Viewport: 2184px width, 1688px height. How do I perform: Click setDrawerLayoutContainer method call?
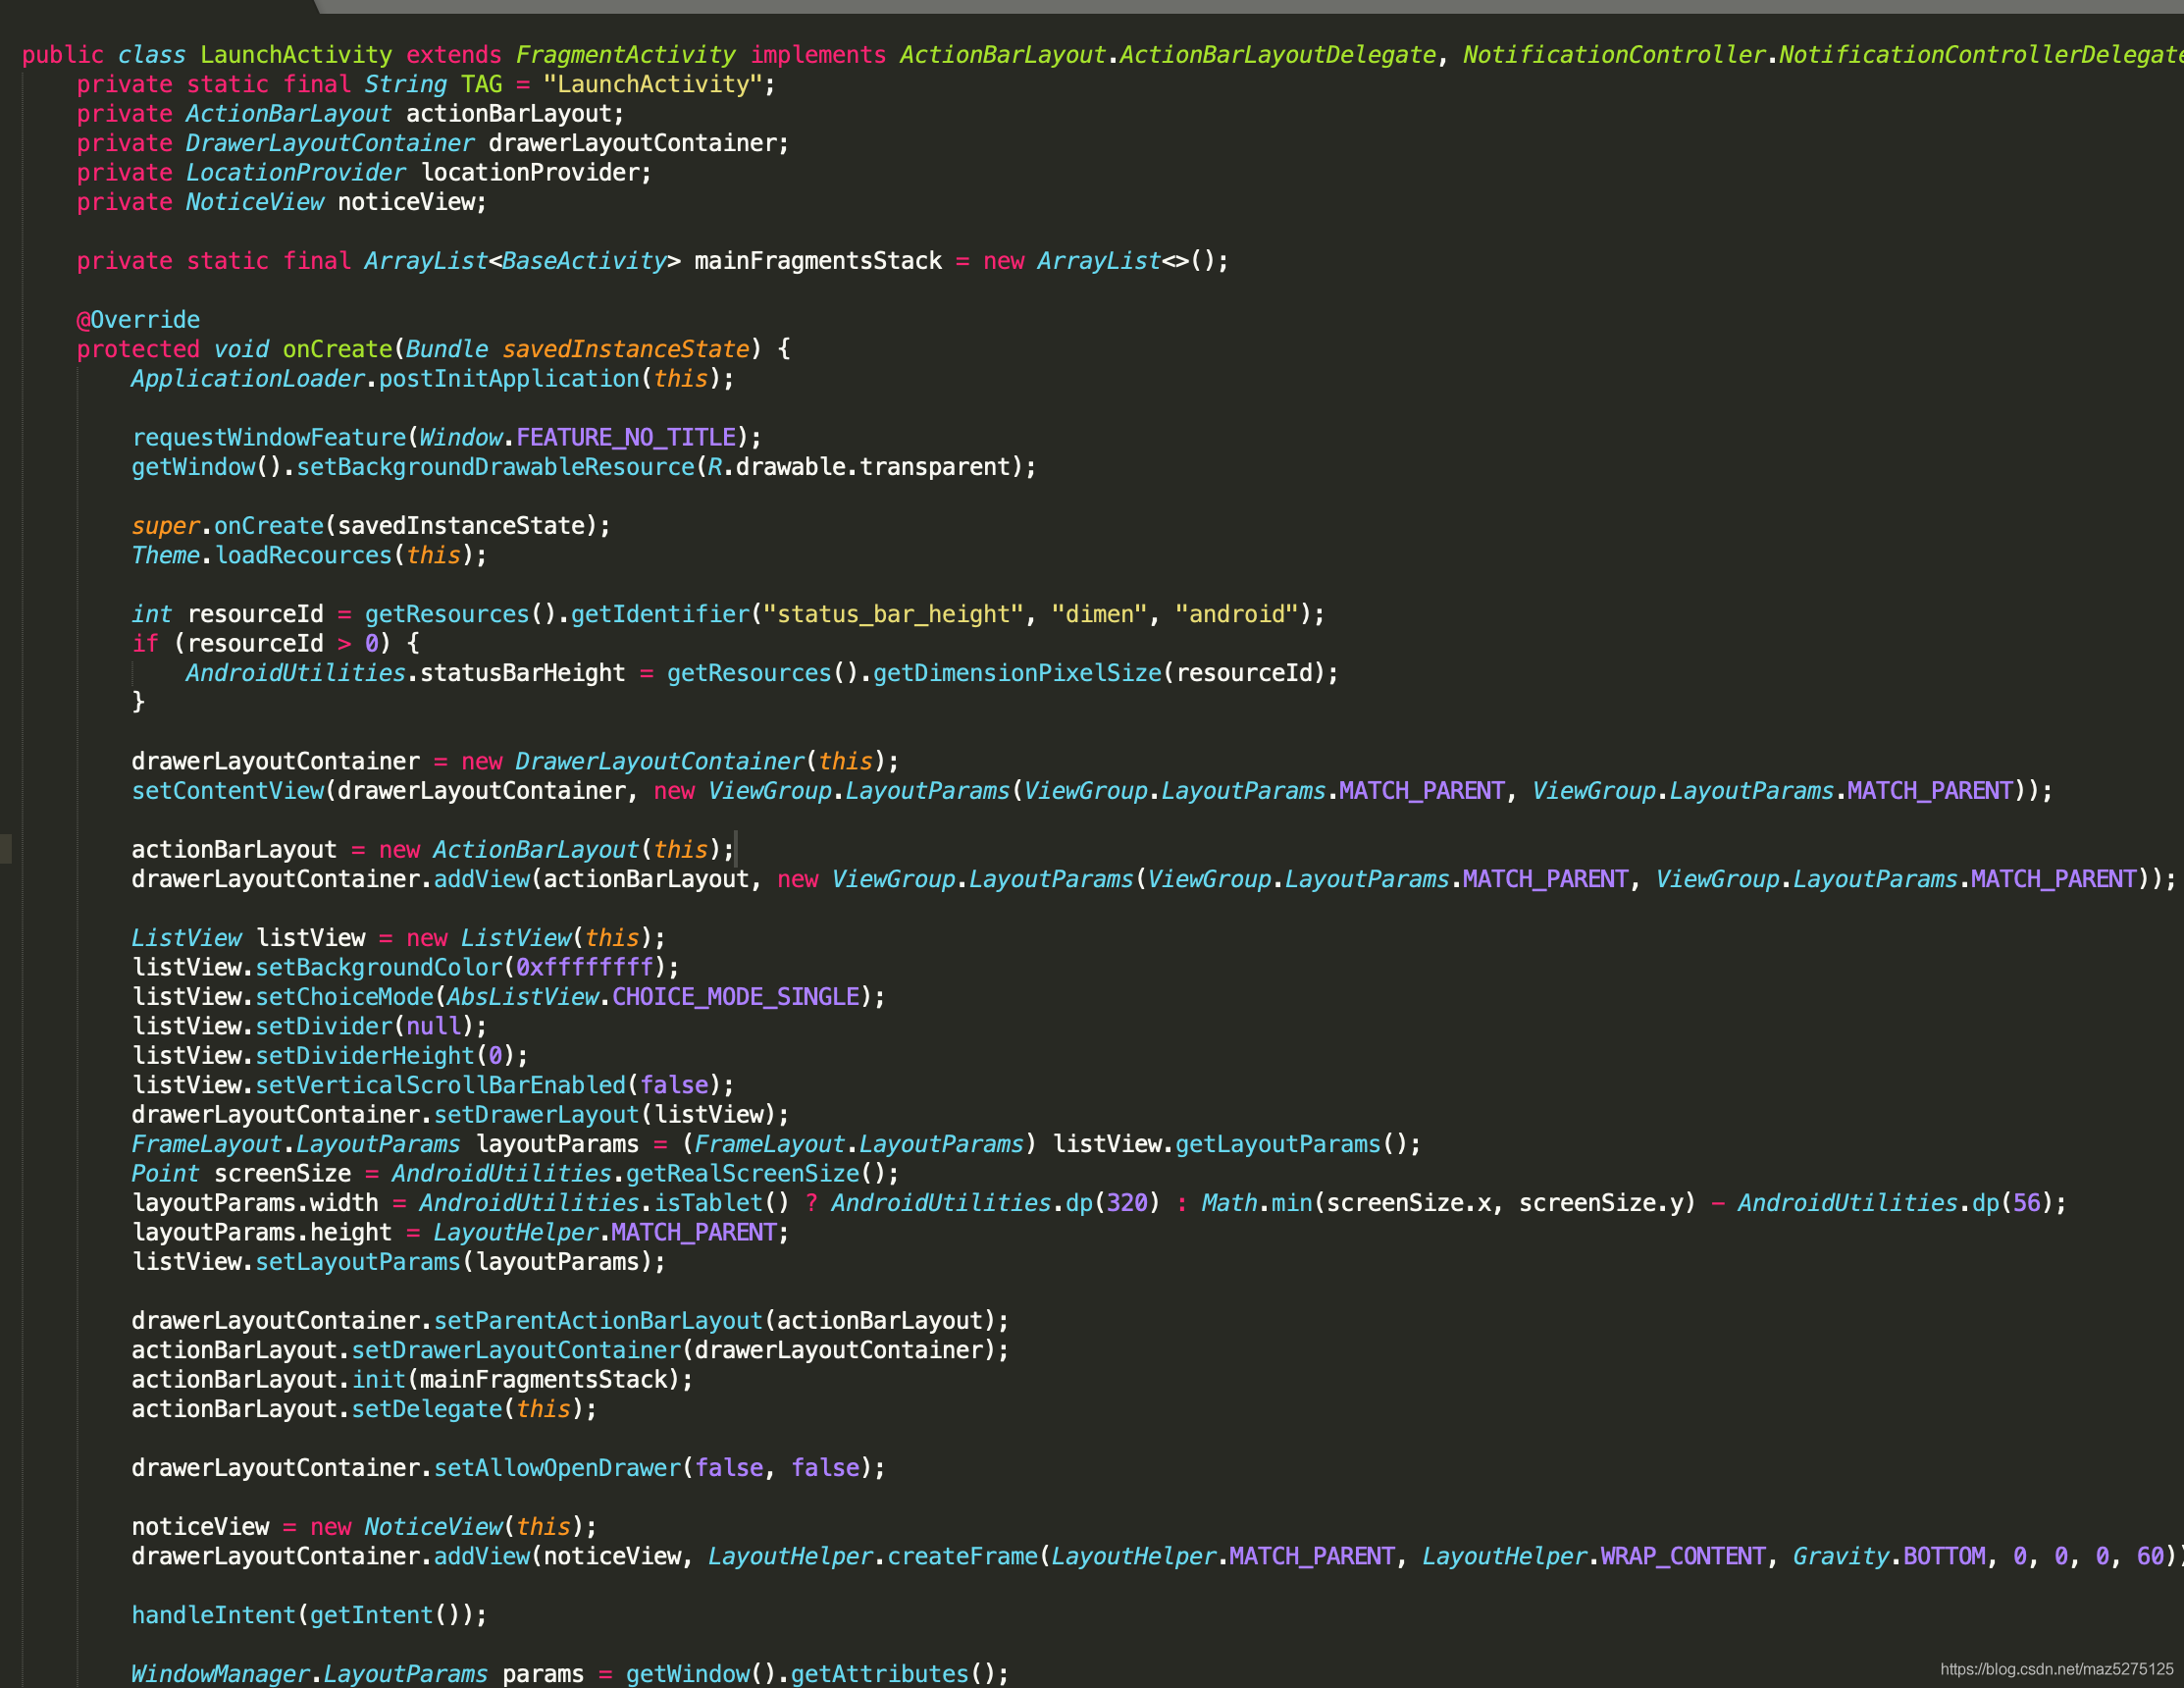[x=516, y=1350]
